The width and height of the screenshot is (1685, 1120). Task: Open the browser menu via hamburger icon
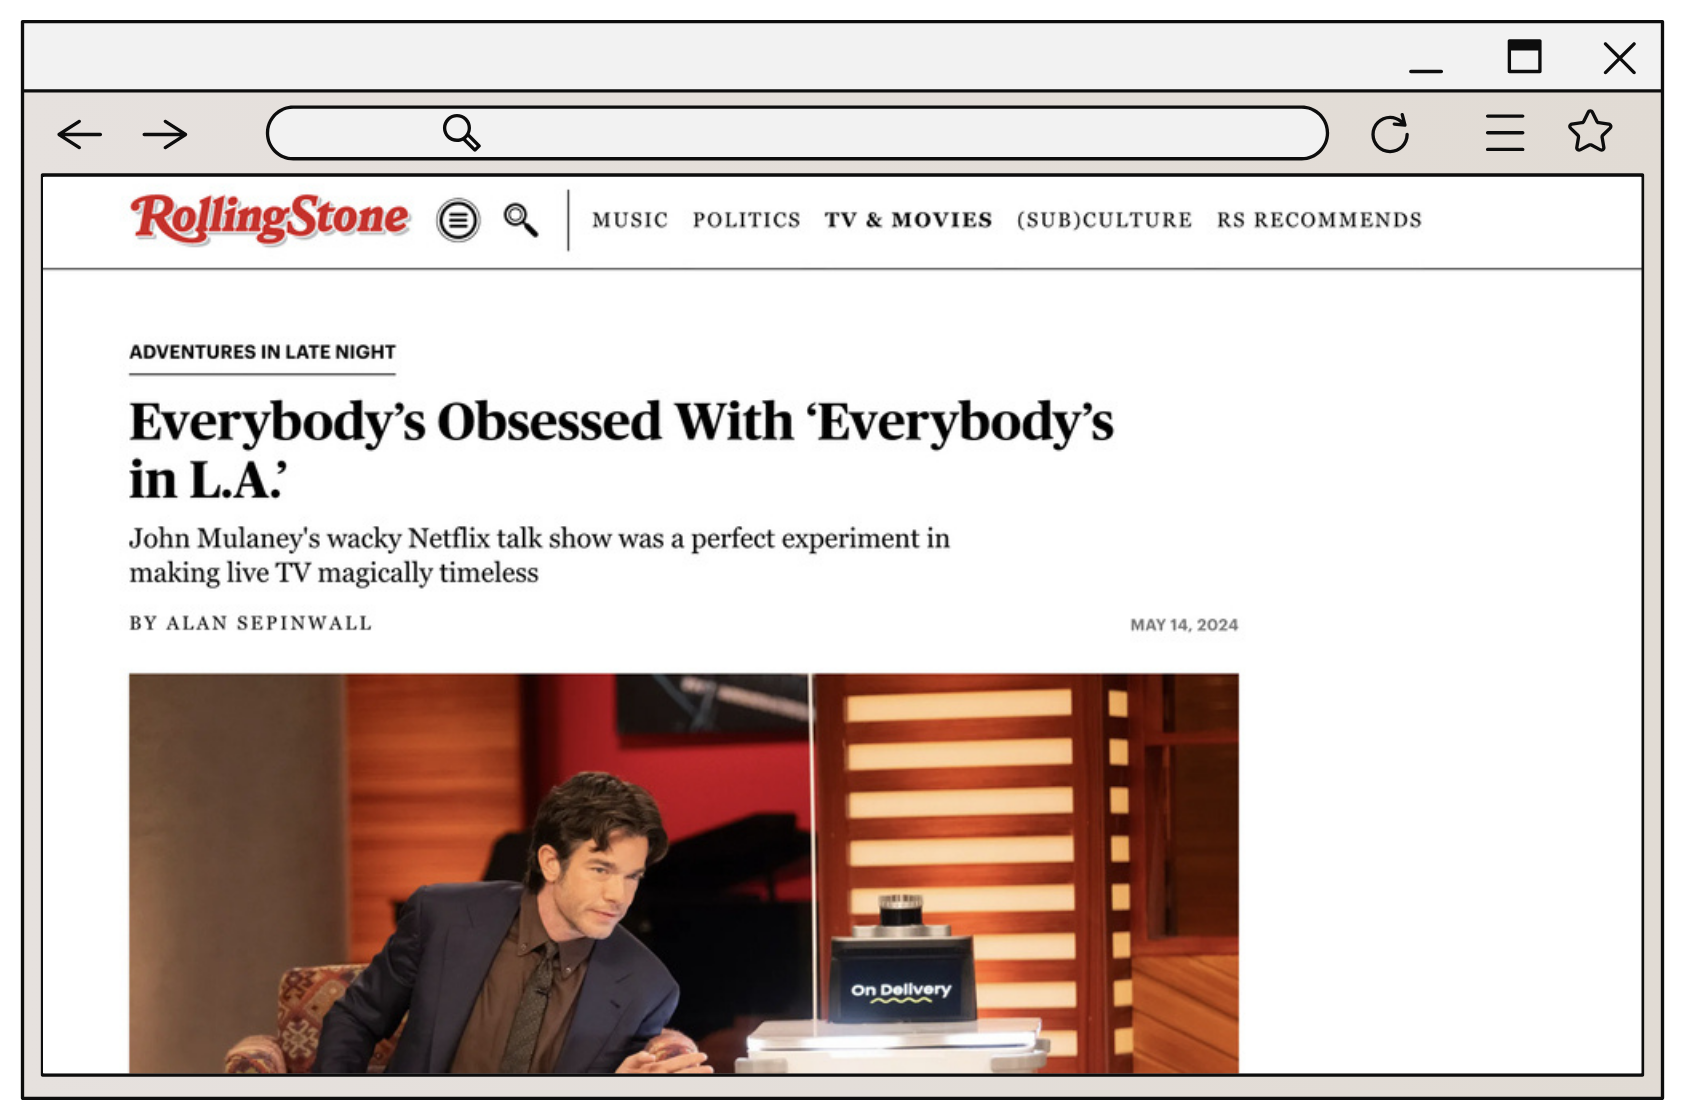coord(1503,131)
